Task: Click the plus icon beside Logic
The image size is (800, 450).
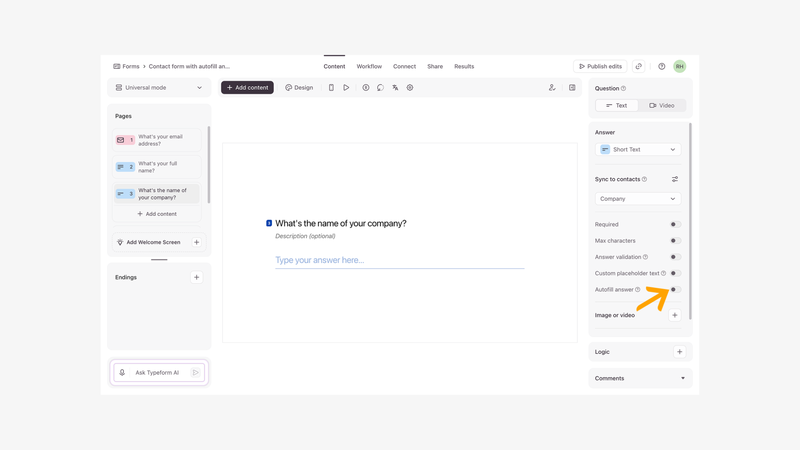Action: [x=680, y=352]
